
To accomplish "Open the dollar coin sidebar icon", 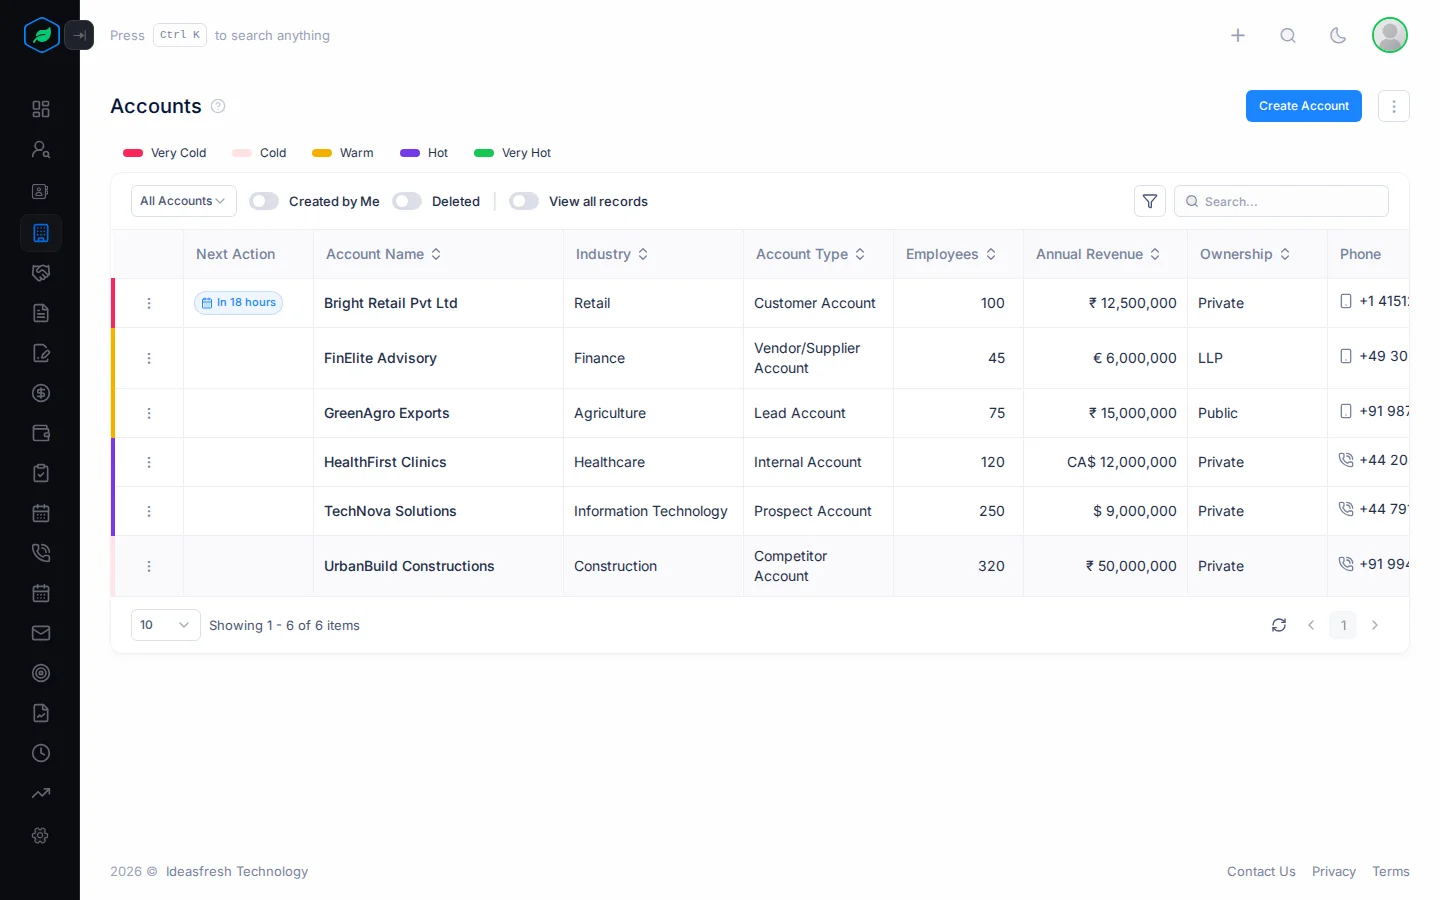I will point(41,393).
